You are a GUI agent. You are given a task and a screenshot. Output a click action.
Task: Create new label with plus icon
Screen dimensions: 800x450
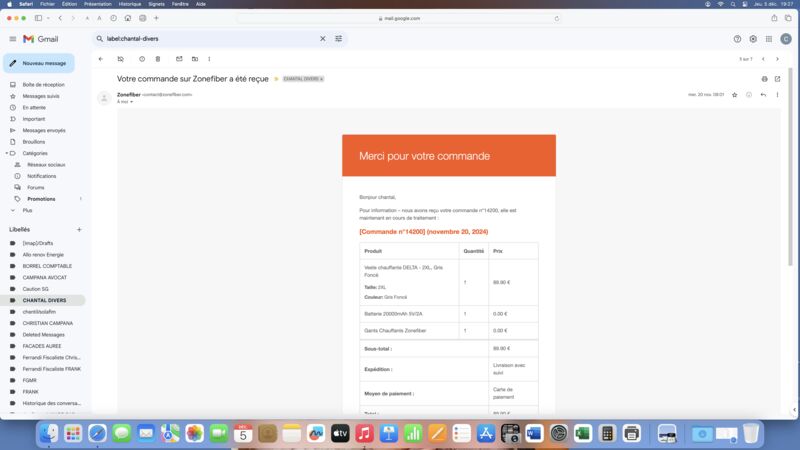79,230
